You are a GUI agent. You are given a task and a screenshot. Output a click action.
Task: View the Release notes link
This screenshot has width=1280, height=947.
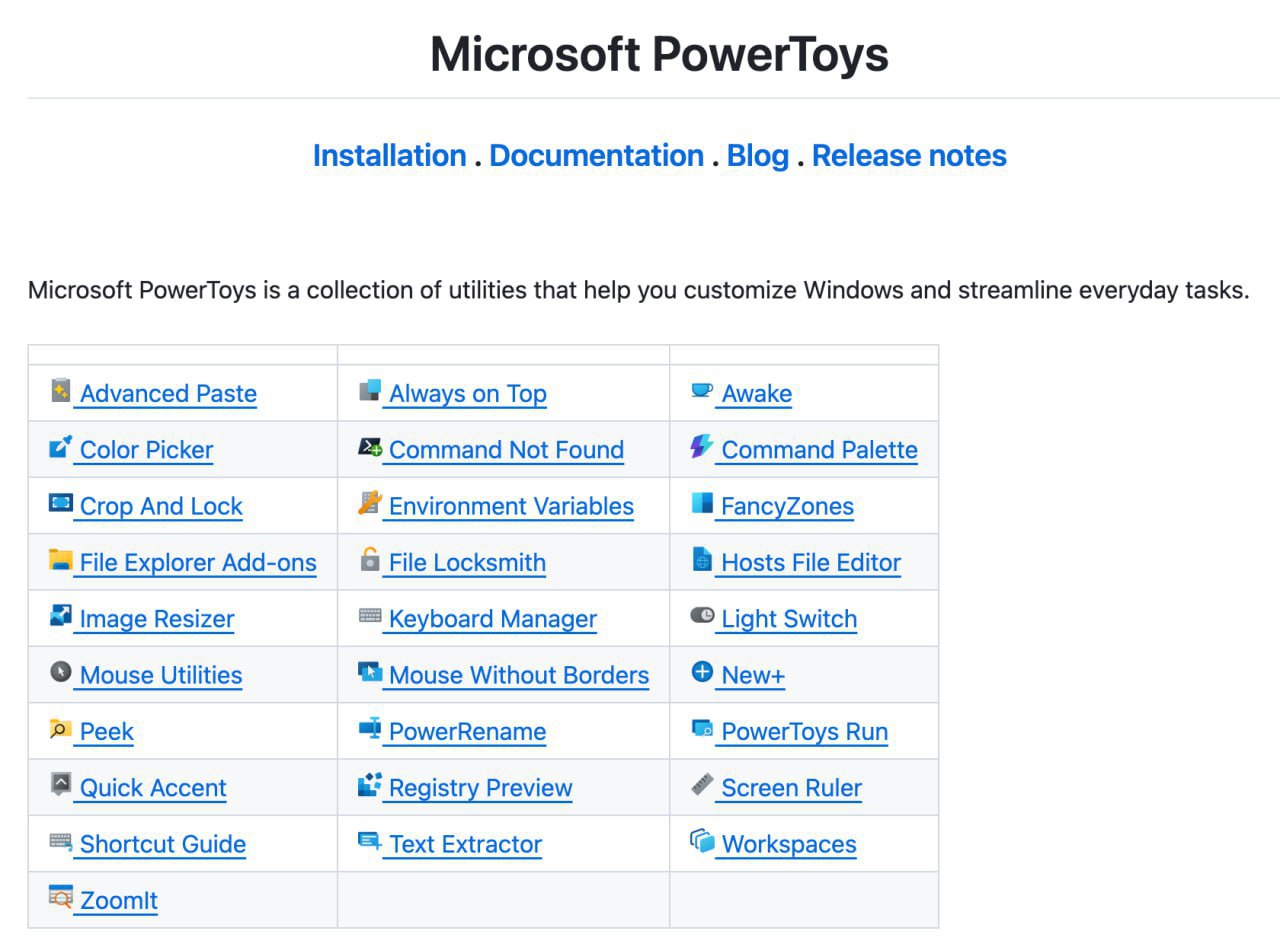908,156
